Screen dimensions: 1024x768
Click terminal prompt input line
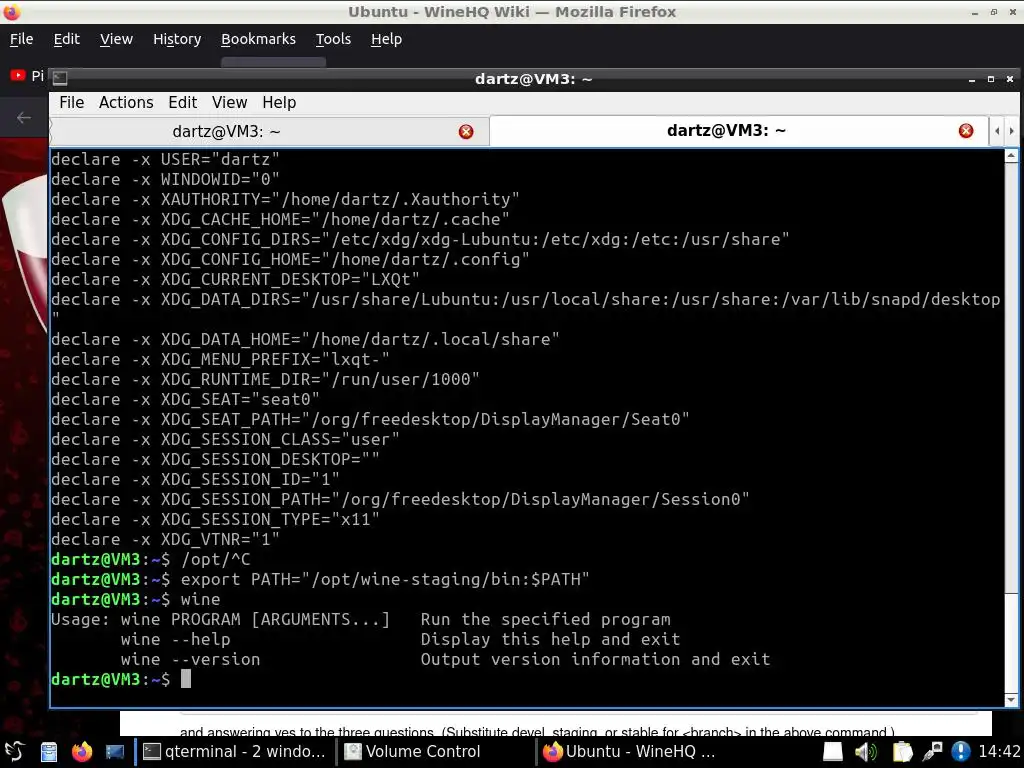[526, 679]
